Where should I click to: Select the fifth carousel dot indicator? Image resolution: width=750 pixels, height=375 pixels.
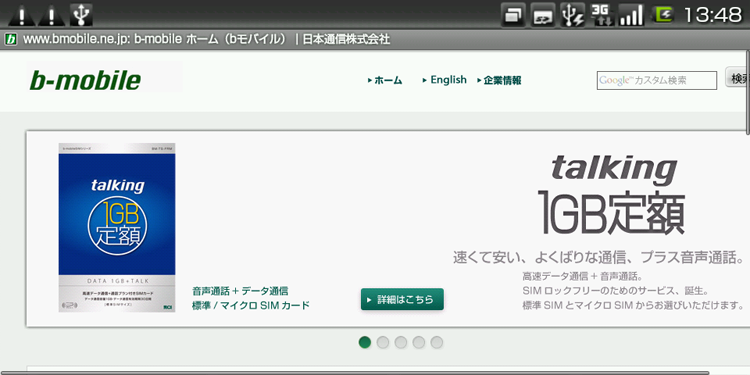[437, 342]
